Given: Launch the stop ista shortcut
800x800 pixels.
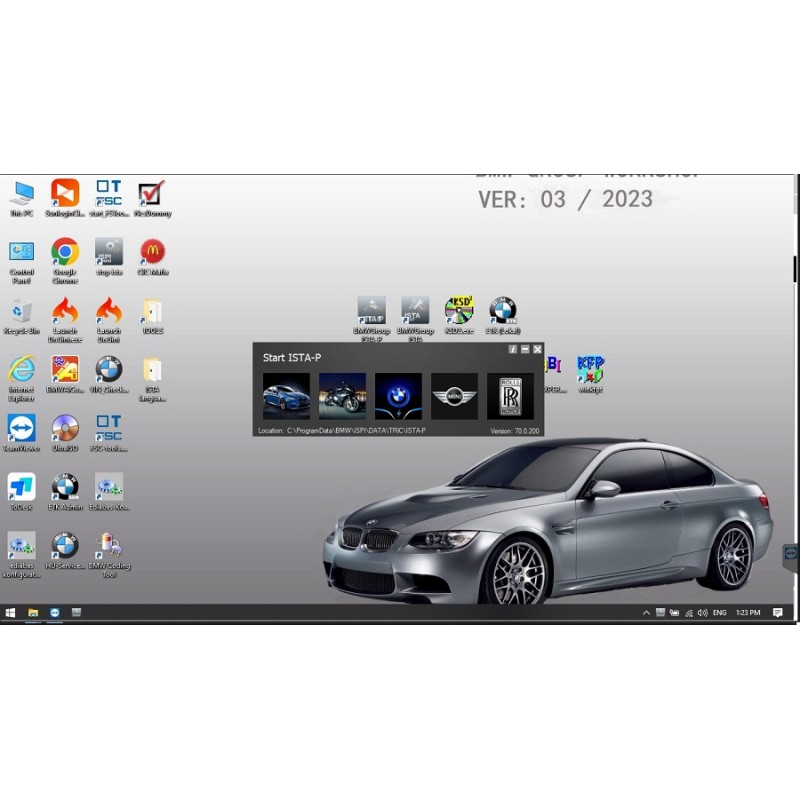Looking at the screenshot, I should pyautogui.click(x=108, y=252).
